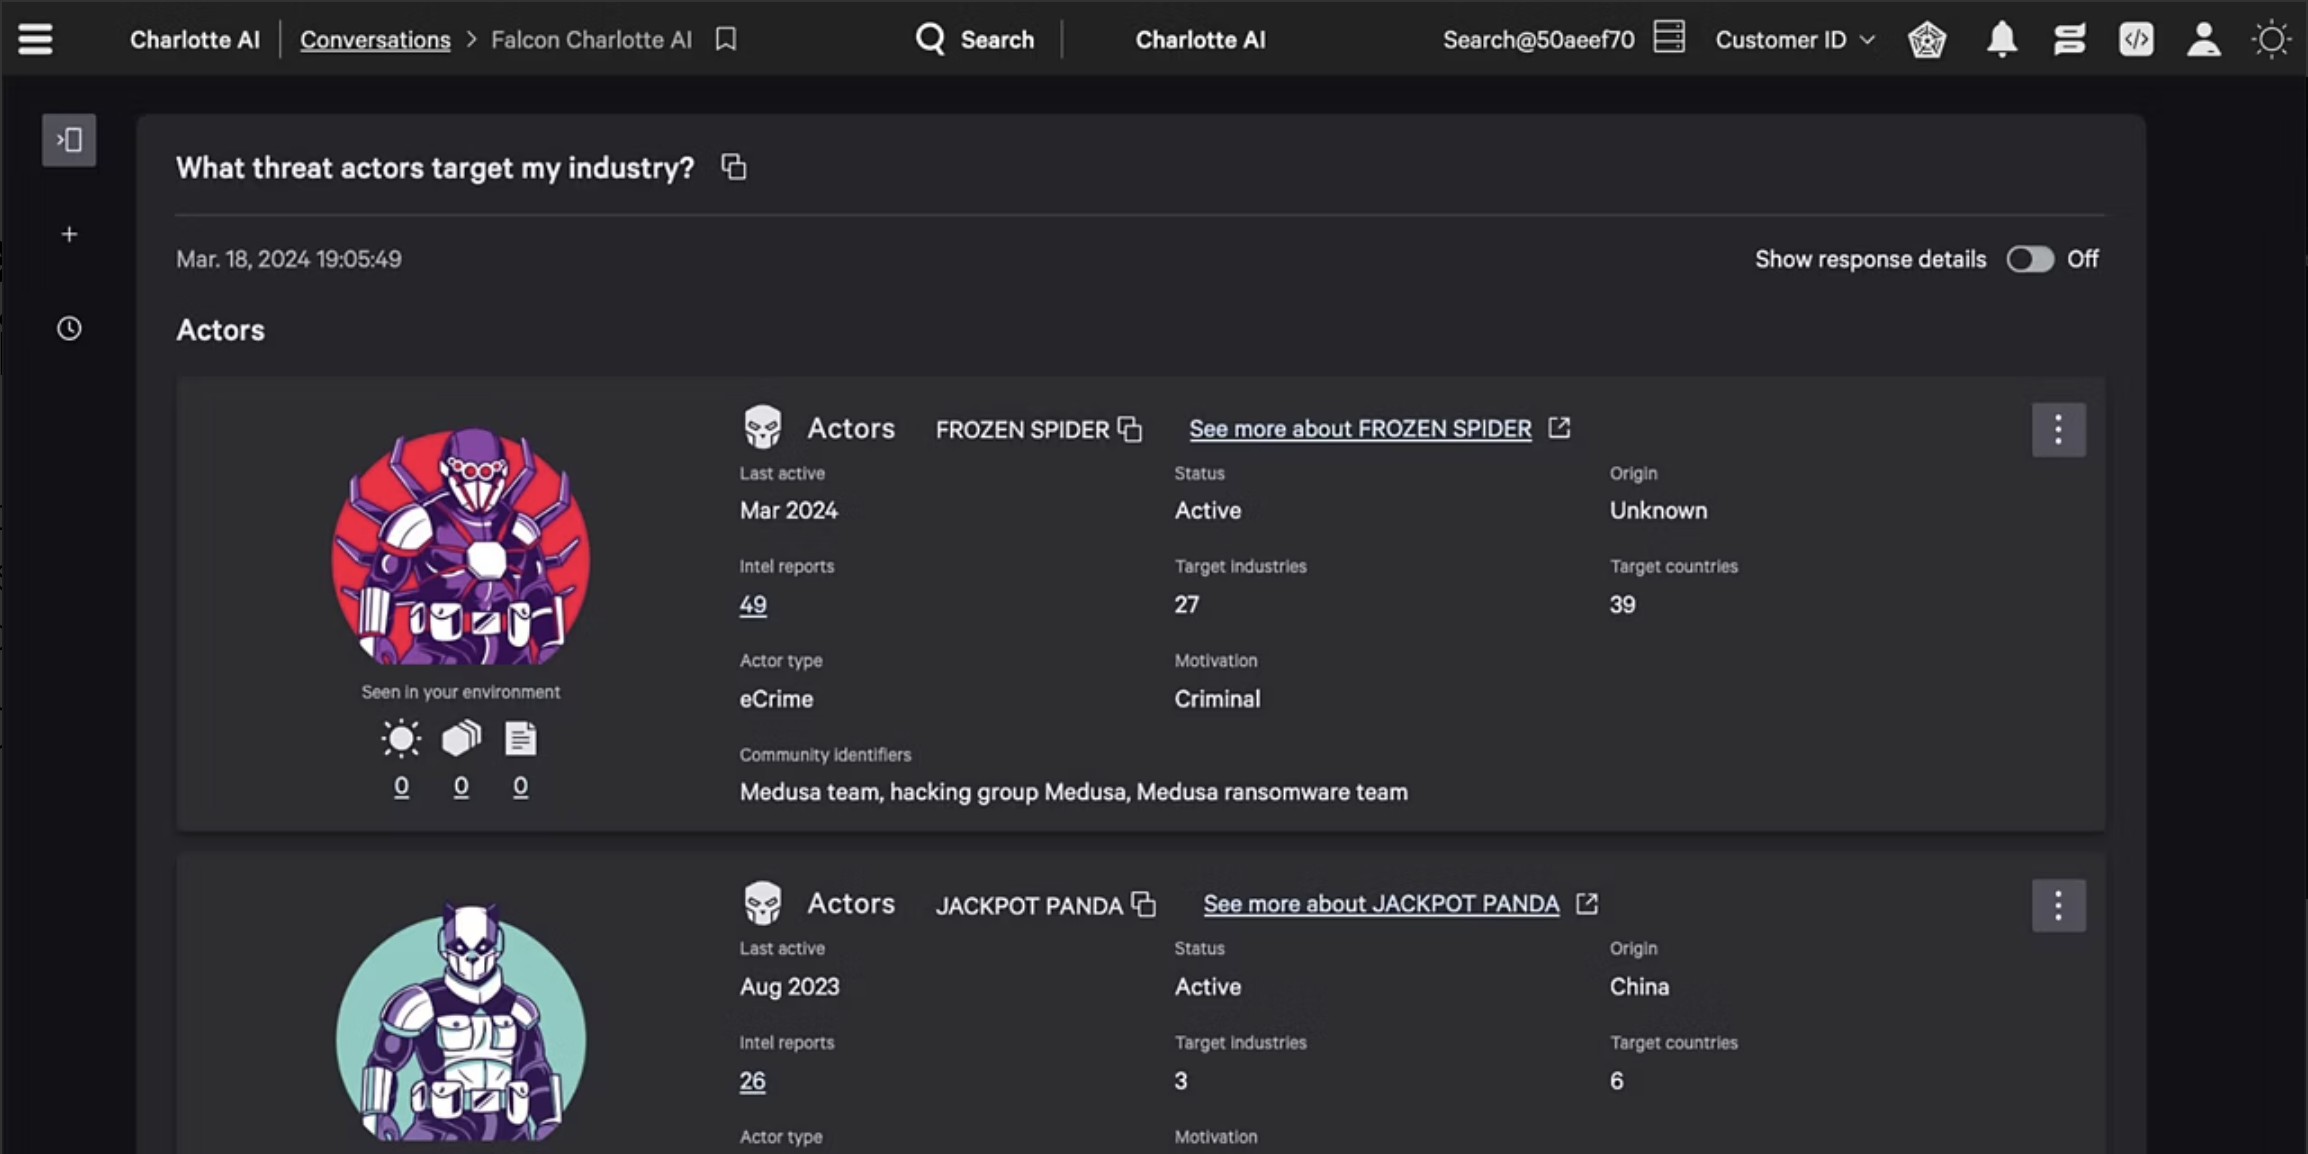Open See more about JACKPOT PANDA link
Image resolution: width=2308 pixels, height=1154 pixels.
(1381, 904)
